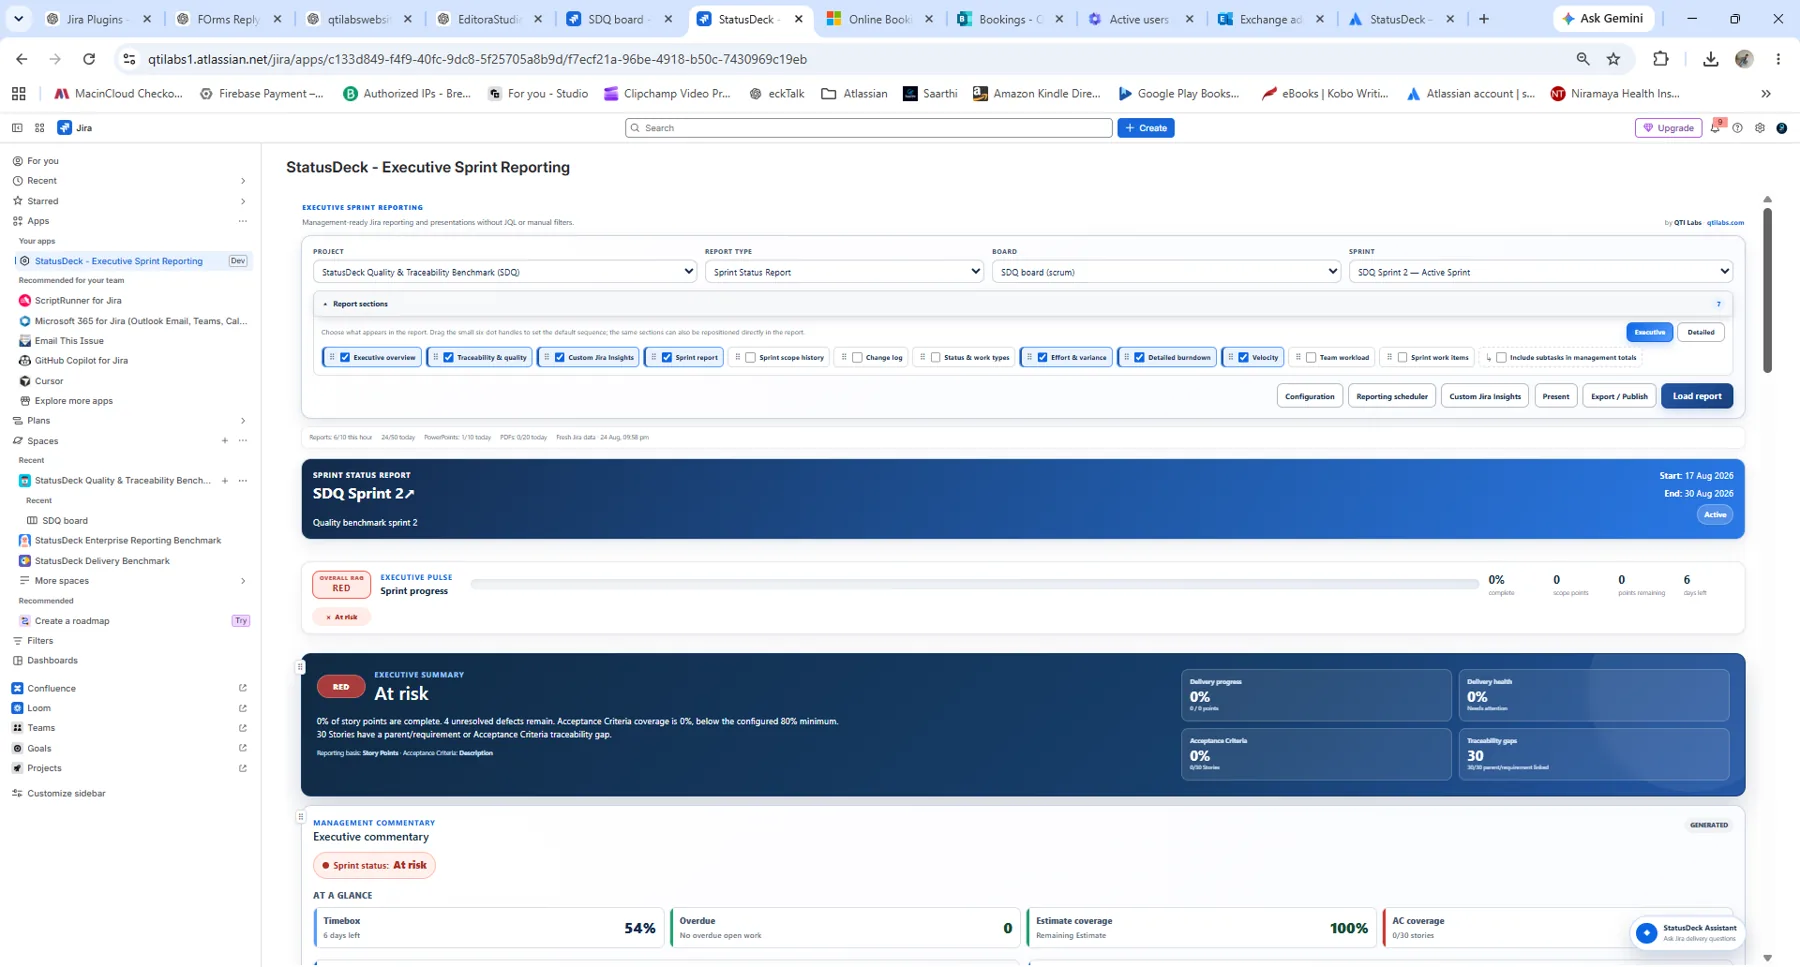Open the Project dropdown

coord(505,272)
